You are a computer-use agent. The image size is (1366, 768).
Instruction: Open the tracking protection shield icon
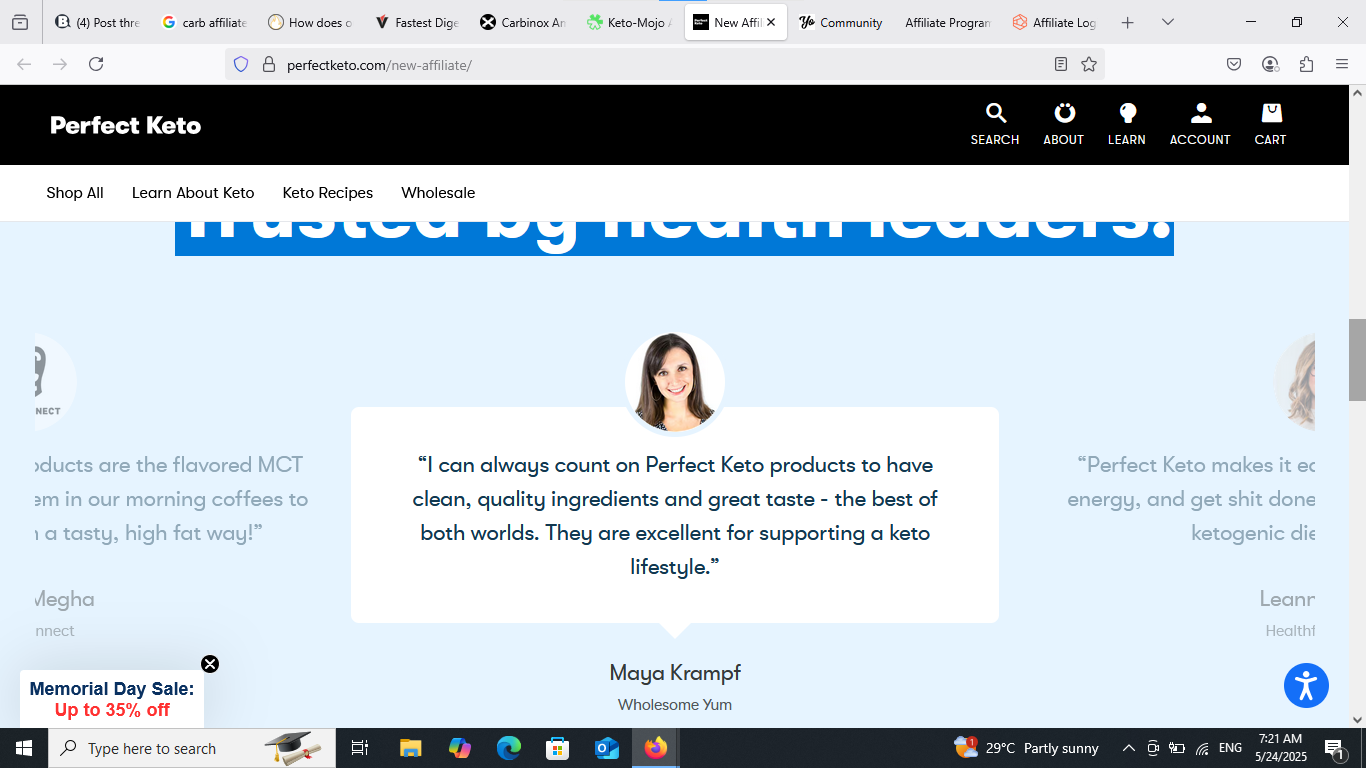click(240, 64)
